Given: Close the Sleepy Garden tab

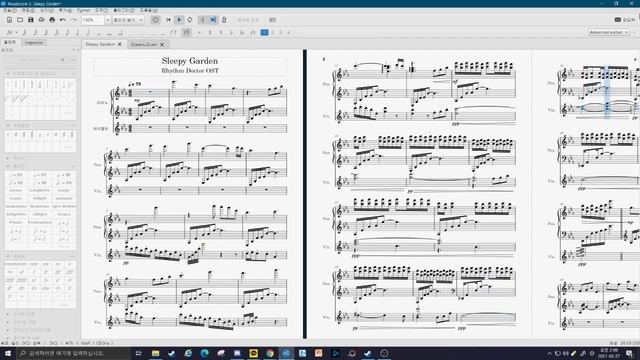Looking at the screenshot, I should click(120, 44).
